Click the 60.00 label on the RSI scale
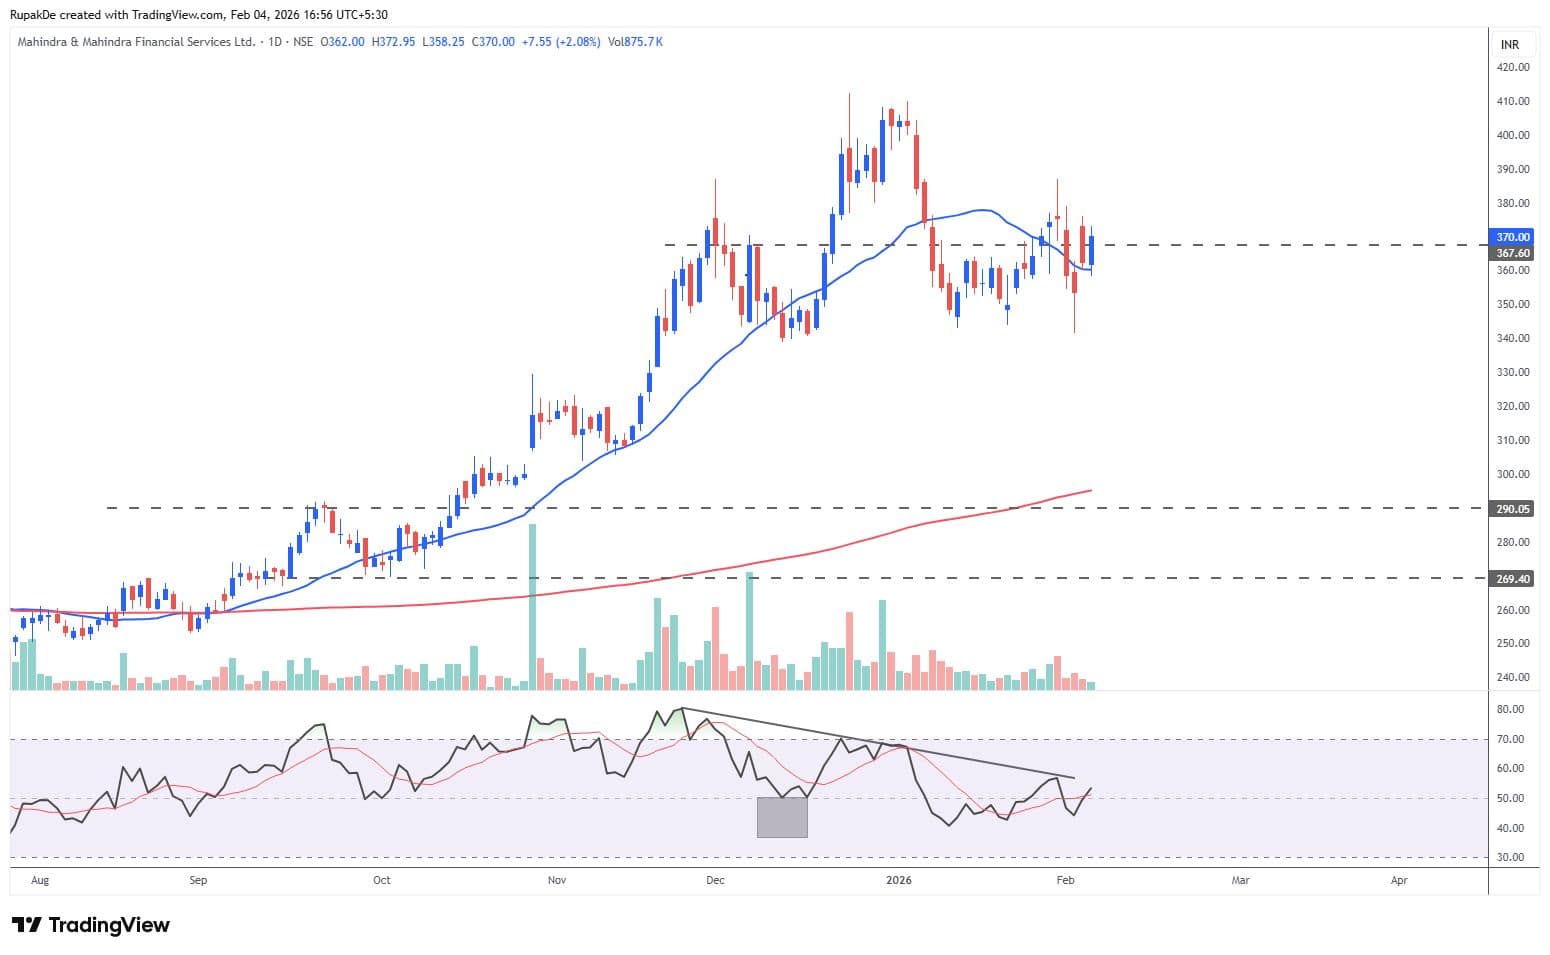This screenshot has height=955, width=1550. (1510, 769)
